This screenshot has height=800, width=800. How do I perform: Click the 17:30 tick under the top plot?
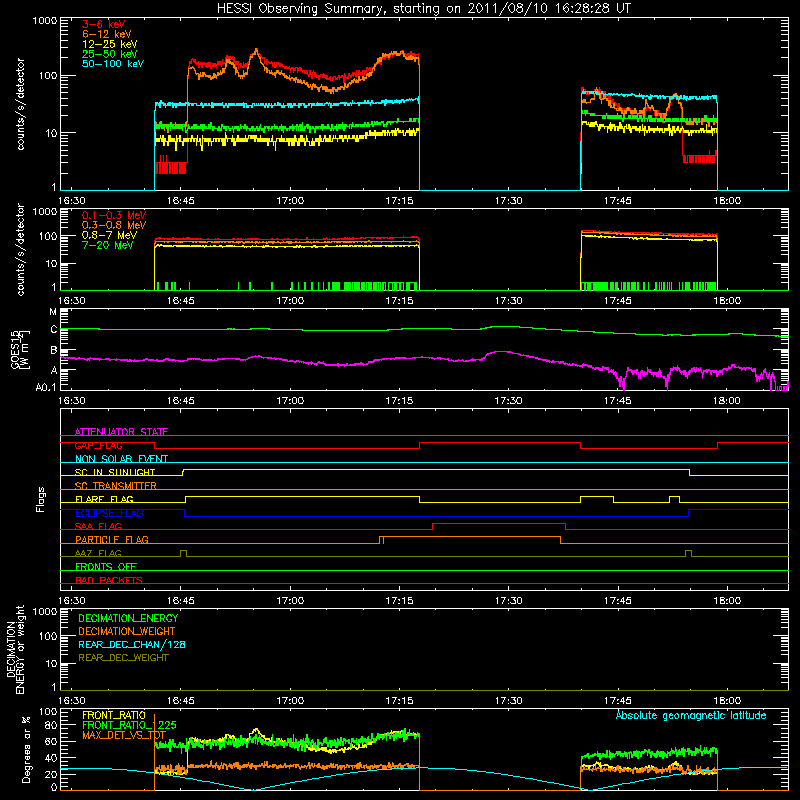tap(508, 201)
